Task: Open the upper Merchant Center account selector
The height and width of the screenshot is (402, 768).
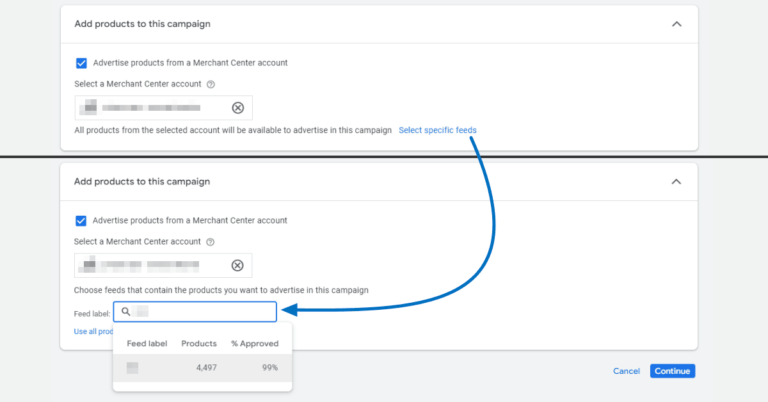Action: [164, 108]
